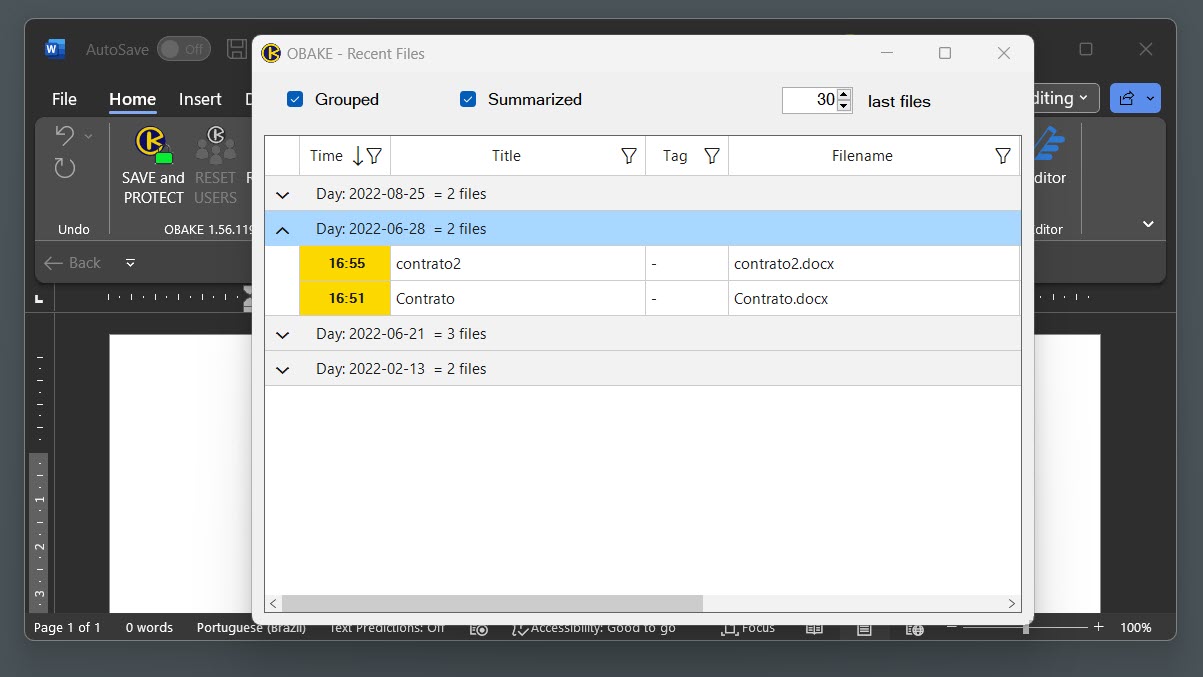Screen dimensions: 1203x677
Task: Click the horizontal scrollbar right arrow
Action: coord(1012,604)
